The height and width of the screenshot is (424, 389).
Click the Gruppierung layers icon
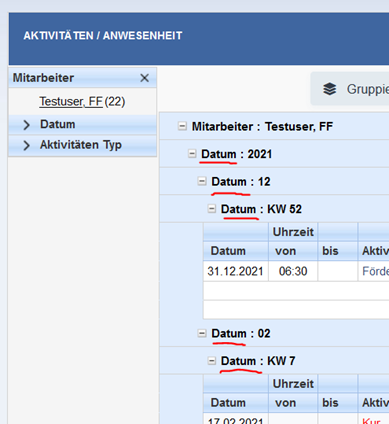(x=330, y=89)
